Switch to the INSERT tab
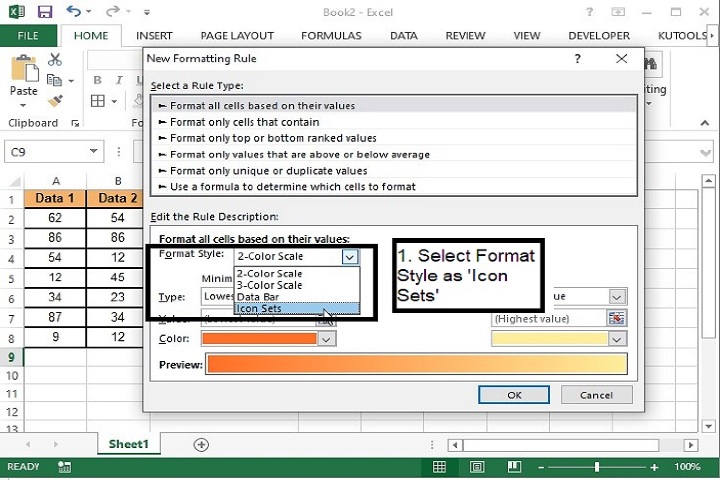The width and height of the screenshot is (720, 480). tap(154, 35)
